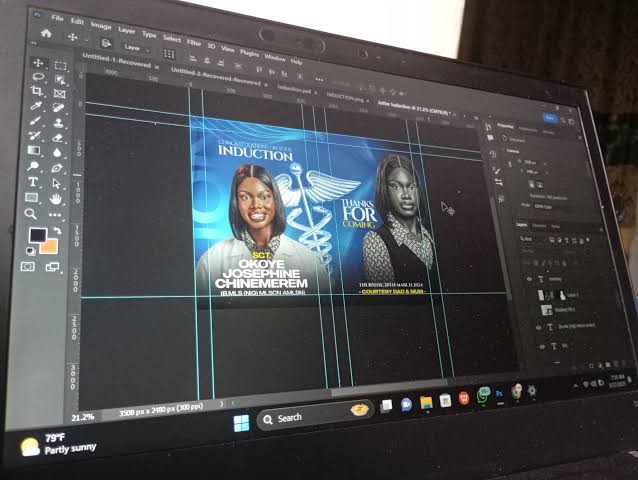
Task: Switch to Untitled-1-Recovered document tab
Action: point(116,61)
